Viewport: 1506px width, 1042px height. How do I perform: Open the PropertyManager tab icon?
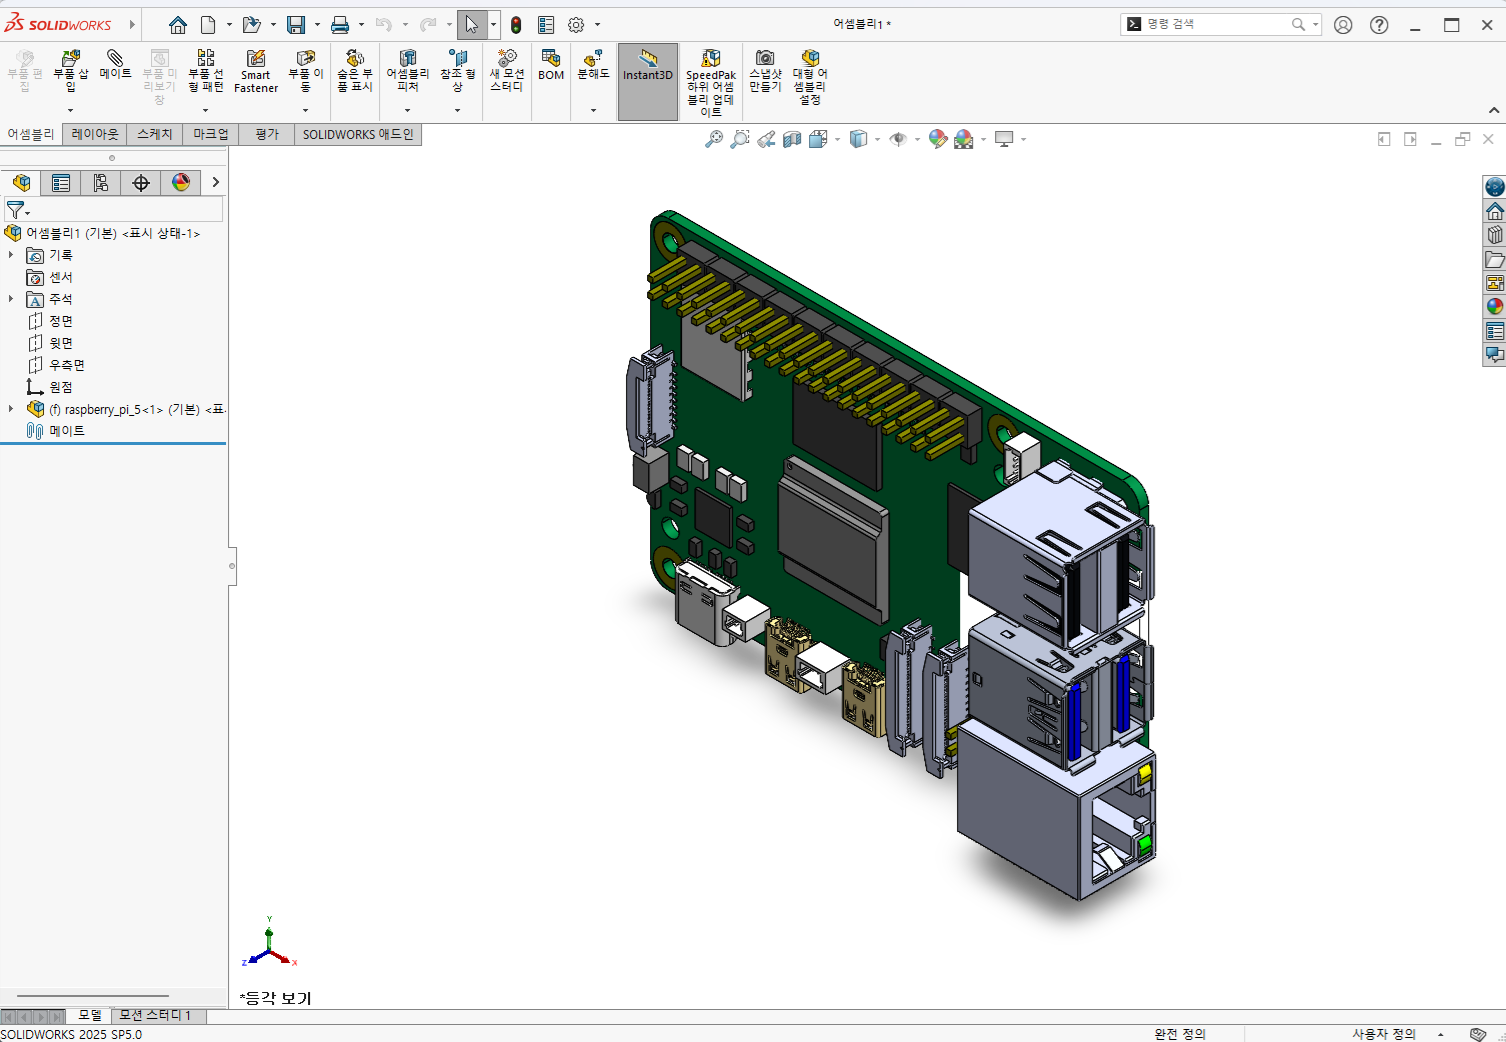pos(61,182)
